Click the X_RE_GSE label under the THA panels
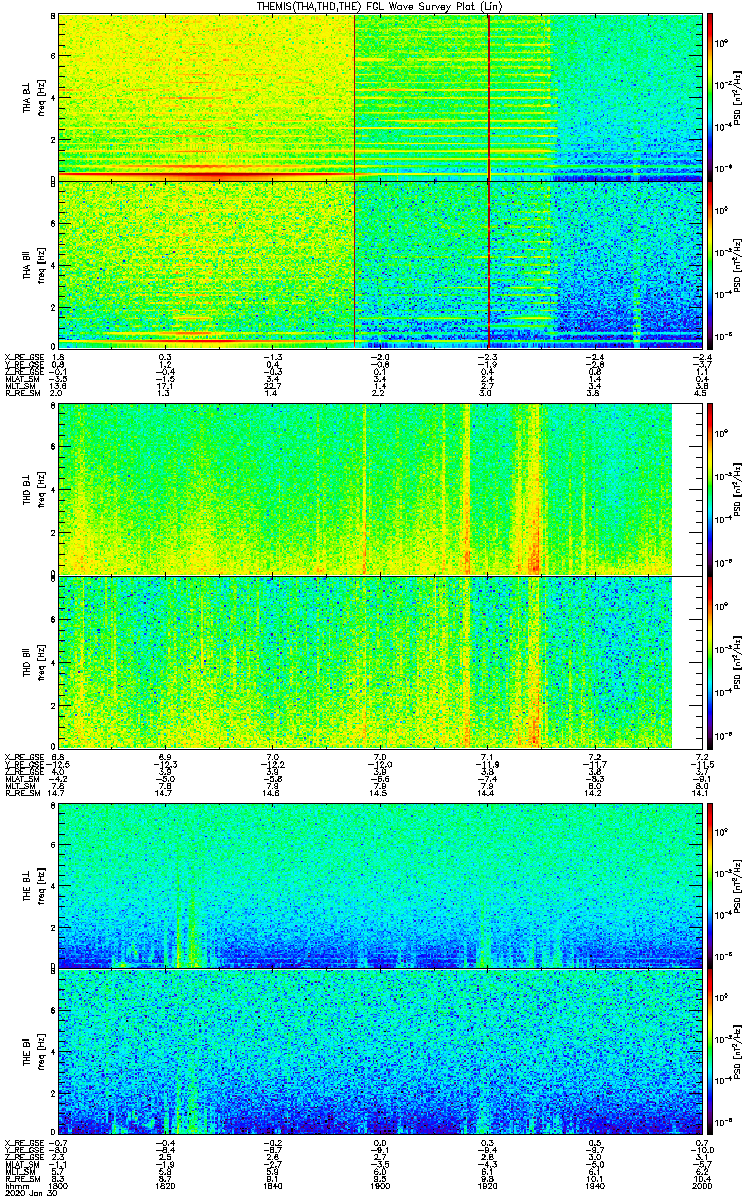 20,356
